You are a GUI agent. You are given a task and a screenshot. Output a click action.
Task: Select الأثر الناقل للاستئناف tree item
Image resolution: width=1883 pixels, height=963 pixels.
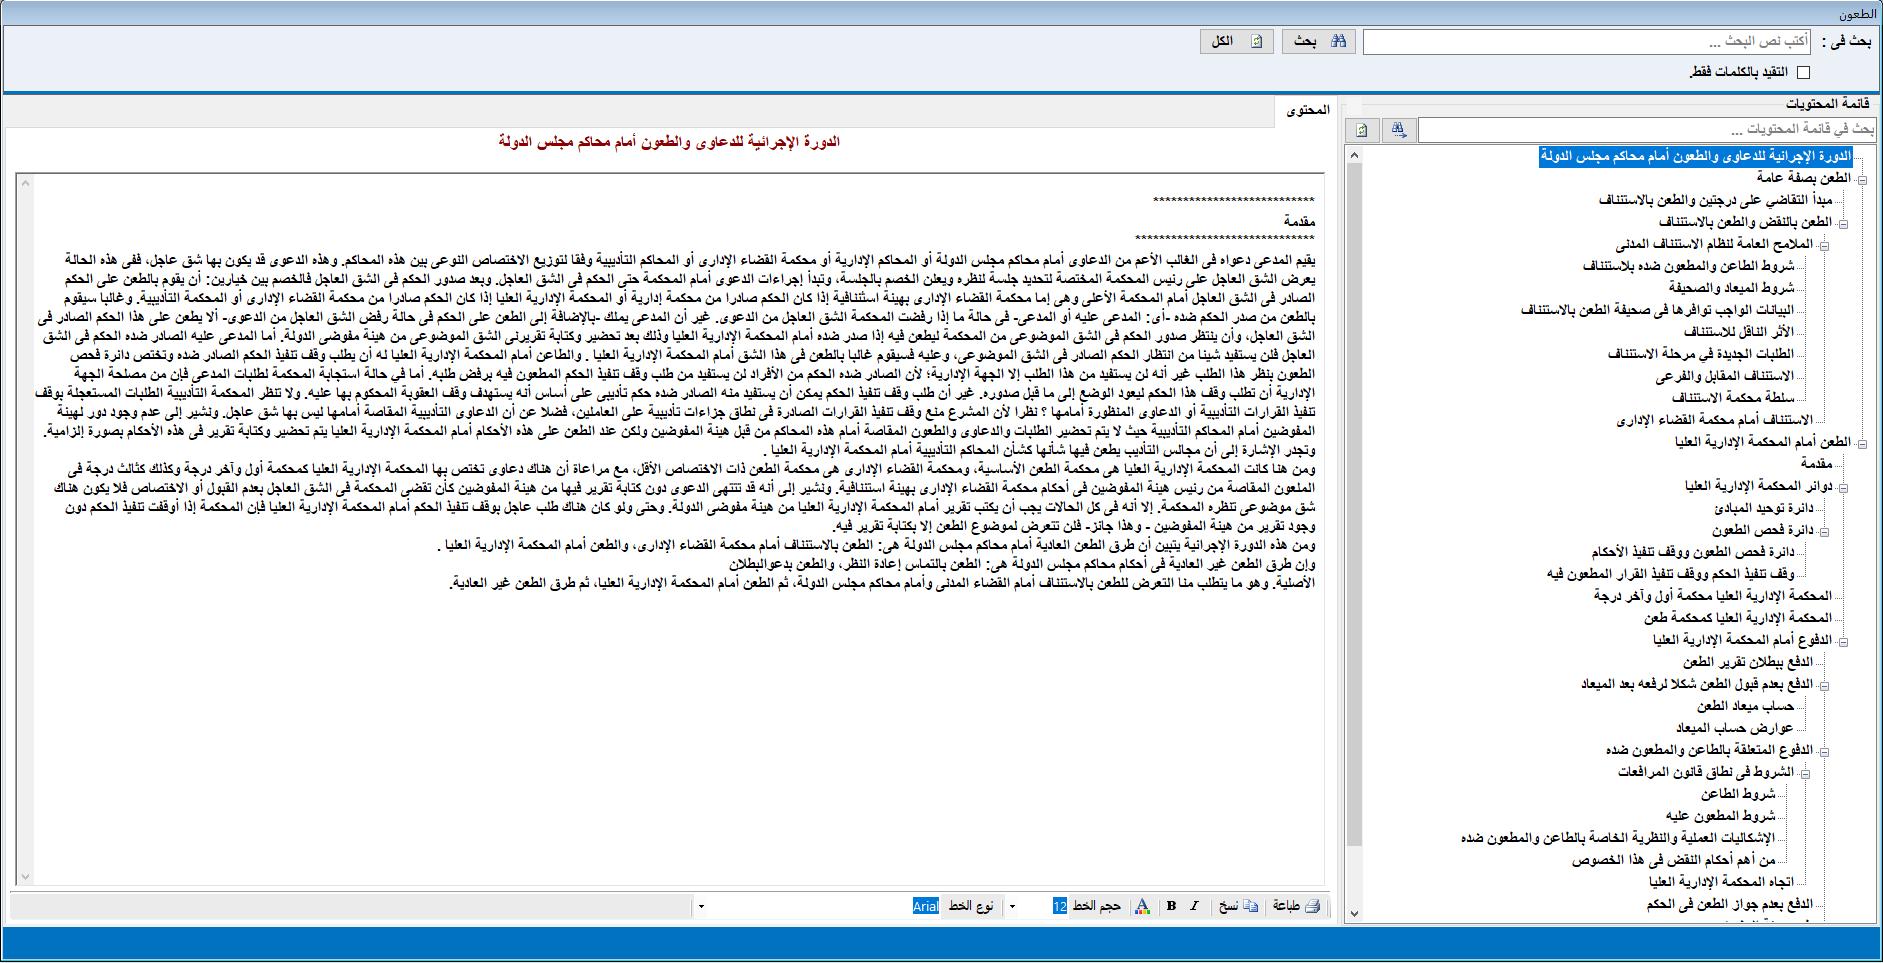coord(1739,332)
